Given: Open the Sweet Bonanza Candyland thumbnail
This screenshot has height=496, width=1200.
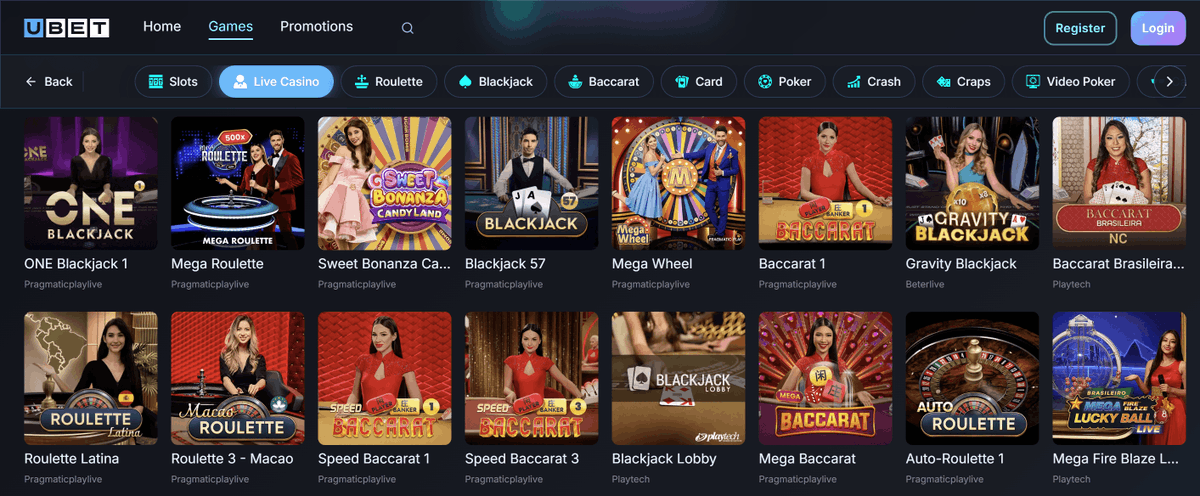Looking at the screenshot, I should coord(385,183).
